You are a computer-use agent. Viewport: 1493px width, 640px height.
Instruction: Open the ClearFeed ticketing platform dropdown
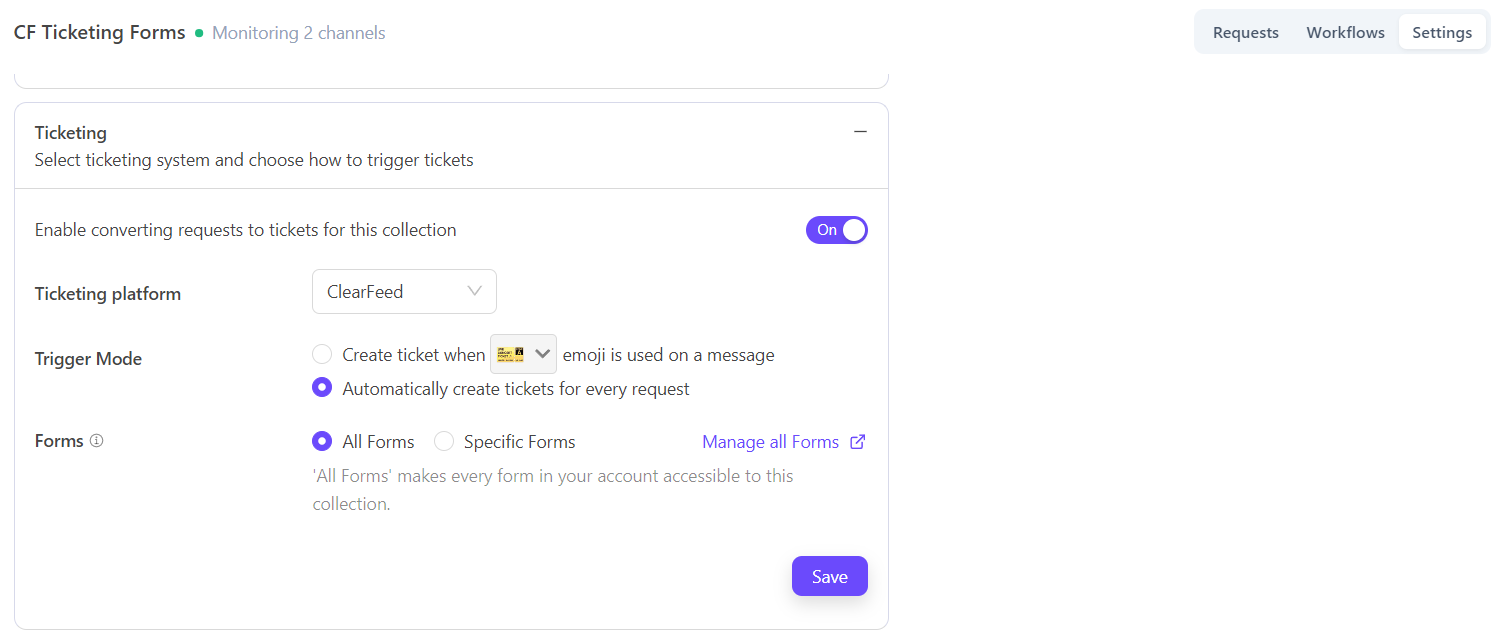[x=404, y=292]
